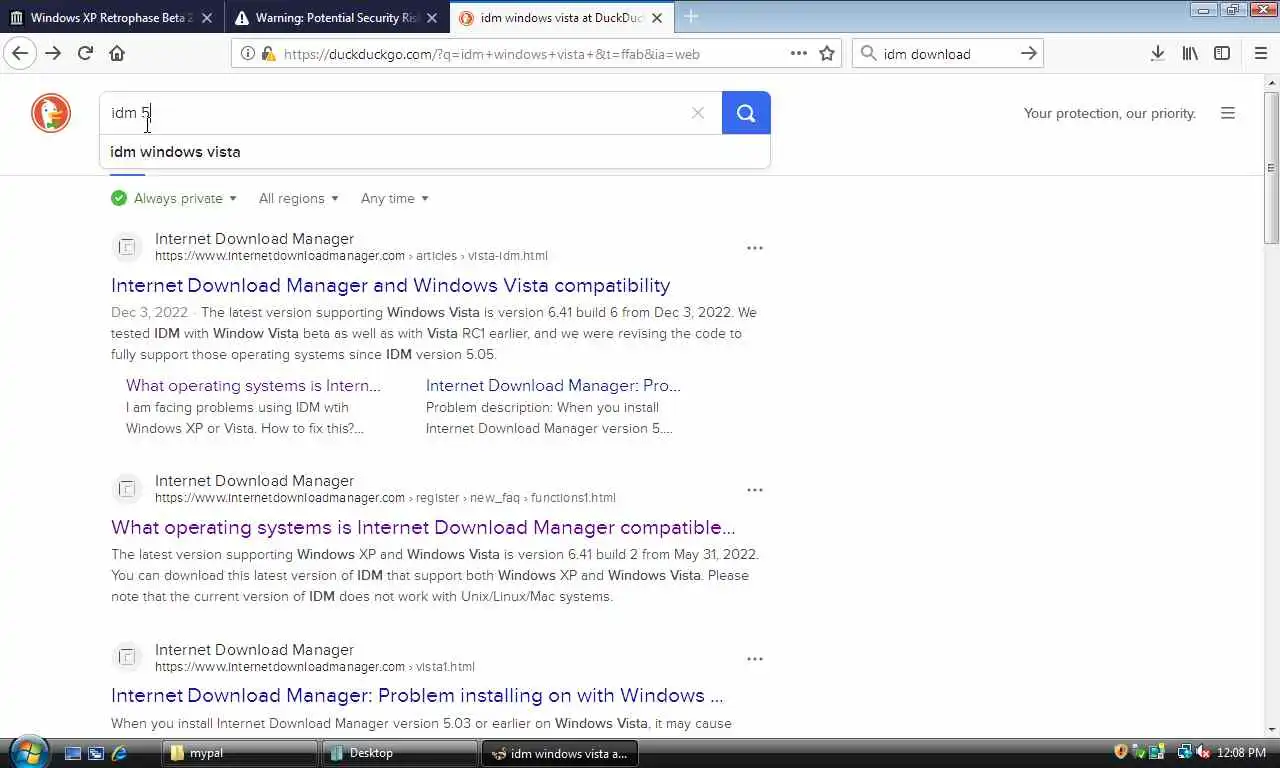
Task: Open DuckDuckGo side menu icon
Action: (x=1228, y=113)
